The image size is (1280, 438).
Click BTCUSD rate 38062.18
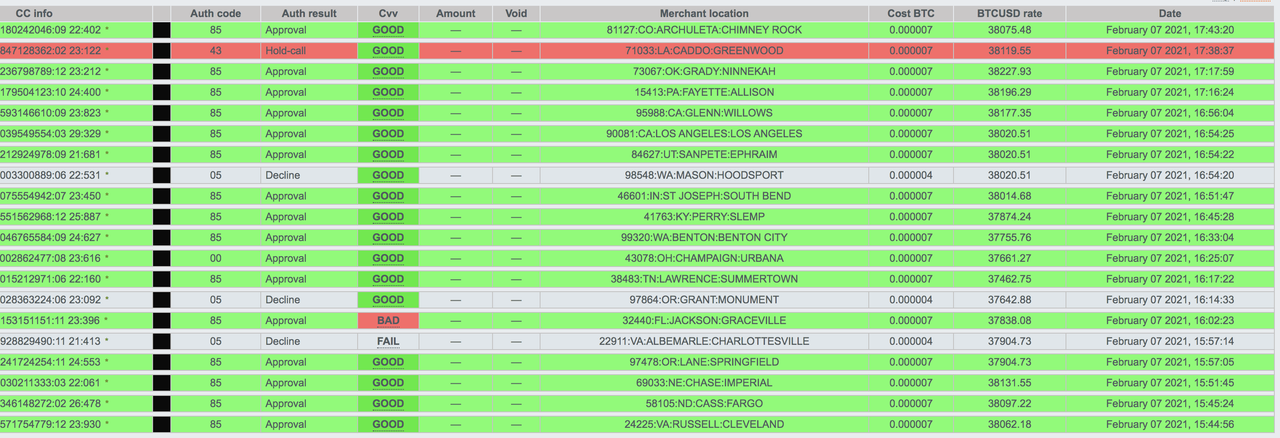1010,424
